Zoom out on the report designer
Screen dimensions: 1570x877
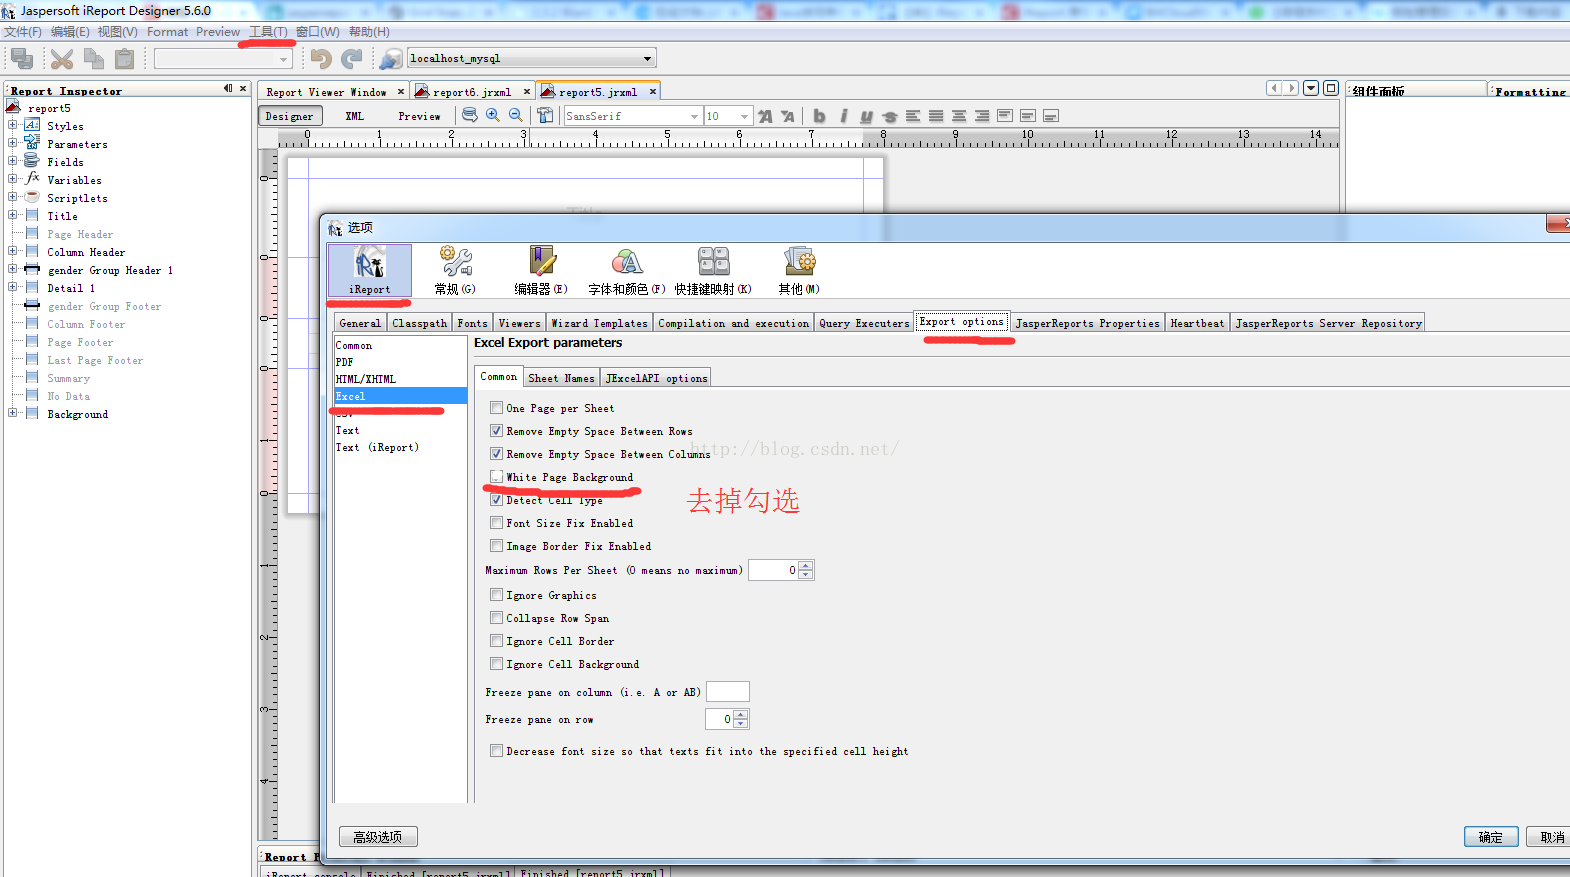(516, 115)
